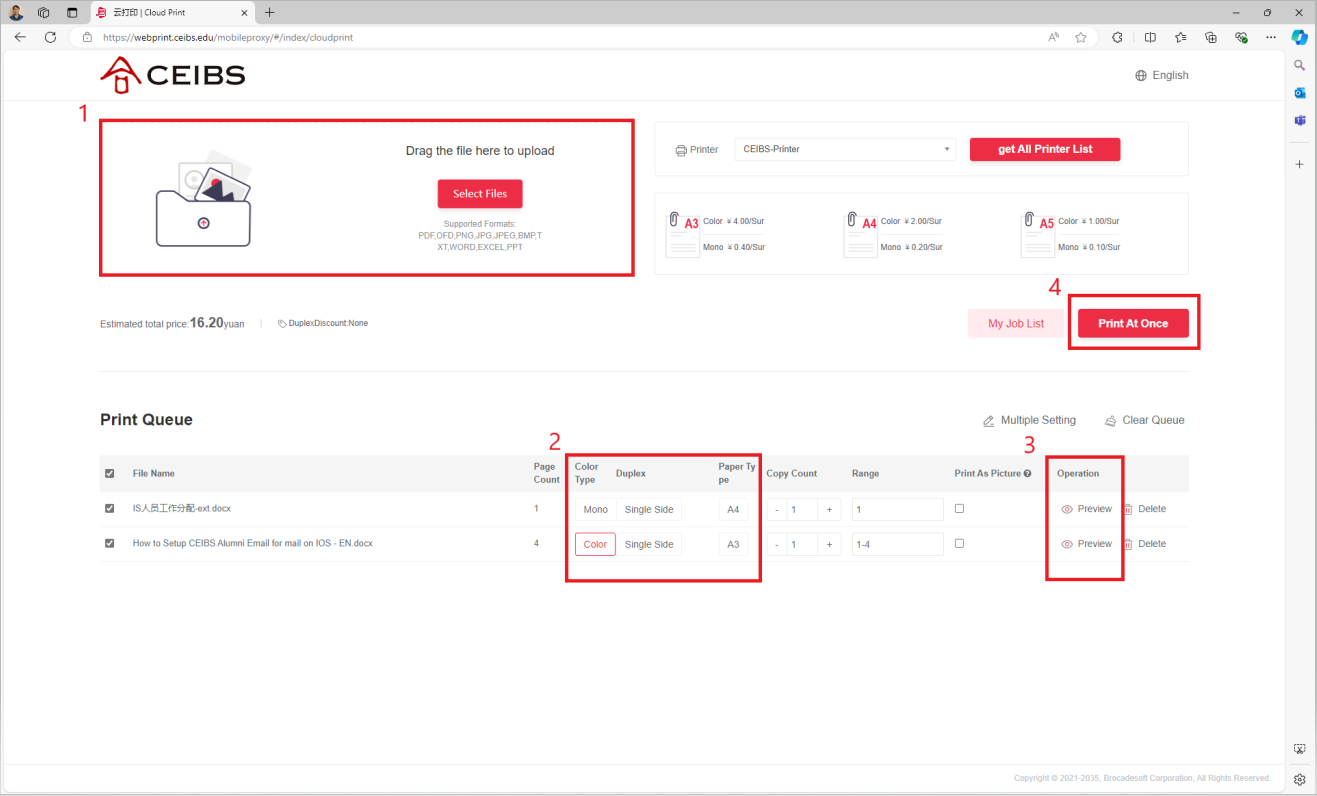Click the CEIBS logo
The width and height of the screenshot is (1317, 796).
[172, 74]
